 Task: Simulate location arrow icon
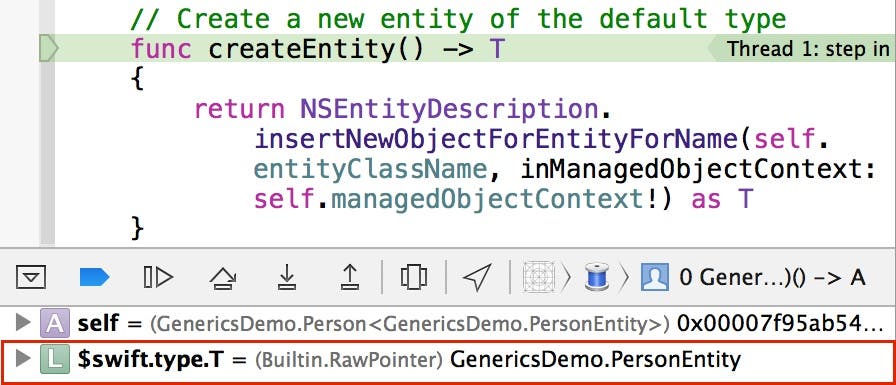[x=477, y=278]
